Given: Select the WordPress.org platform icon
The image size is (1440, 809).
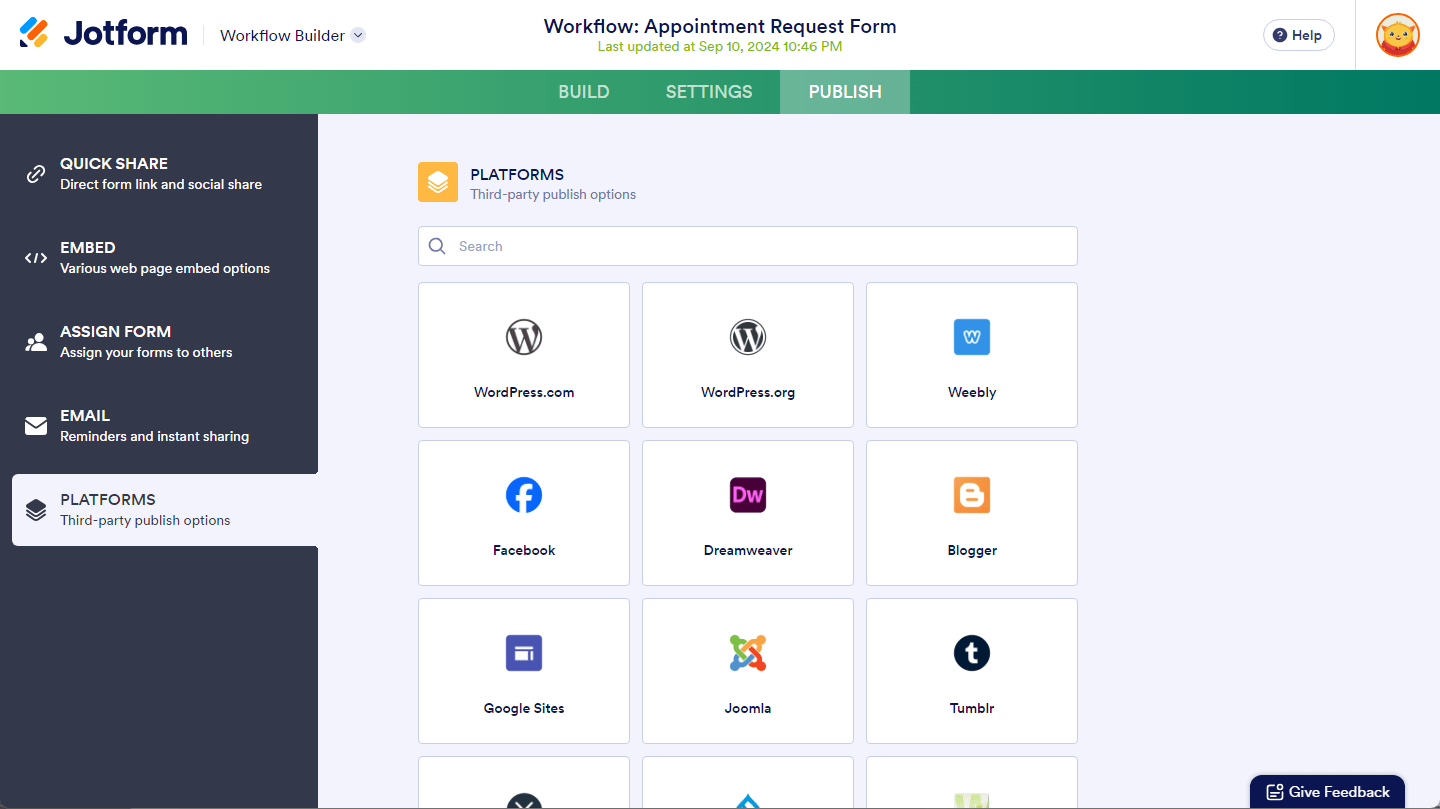Looking at the screenshot, I should tap(748, 337).
